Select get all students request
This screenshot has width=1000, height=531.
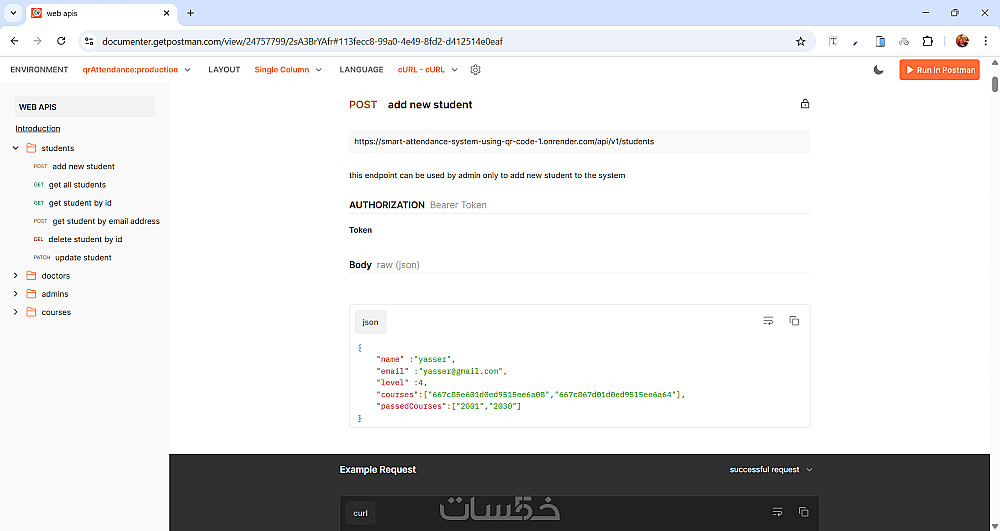coord(77,185)
